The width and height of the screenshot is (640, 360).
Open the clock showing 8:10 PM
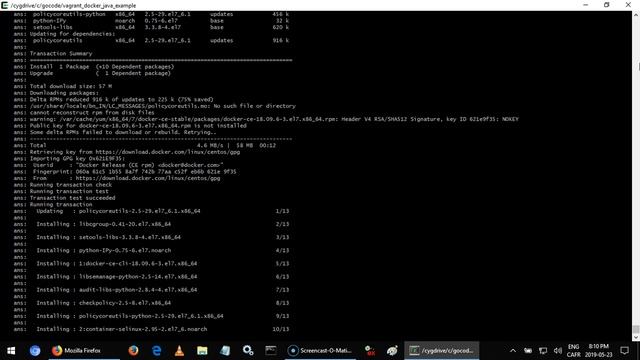click(599, 351)
